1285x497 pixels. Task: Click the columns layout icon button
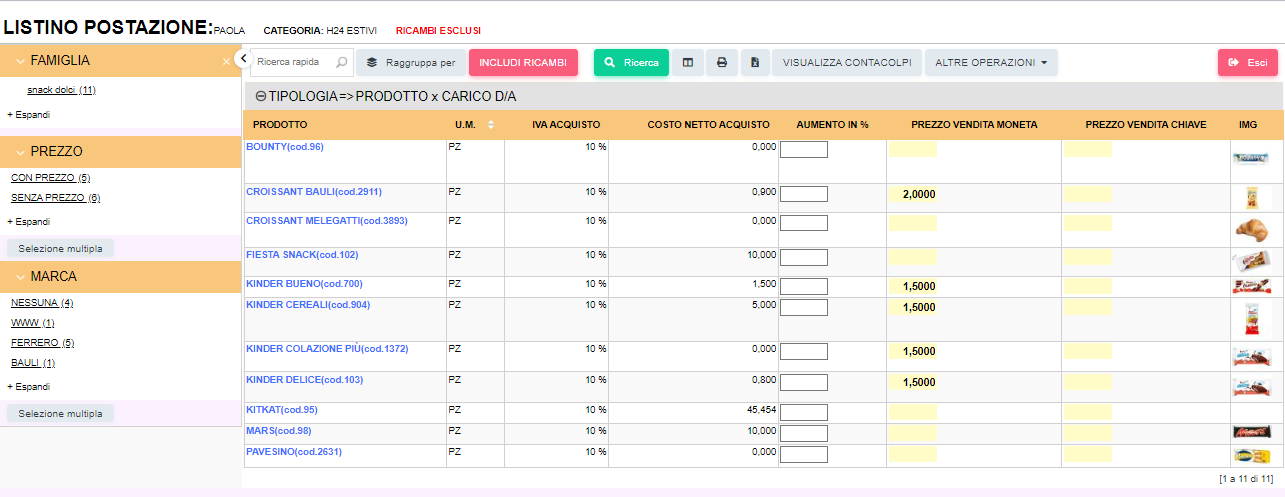coord(687,62)
